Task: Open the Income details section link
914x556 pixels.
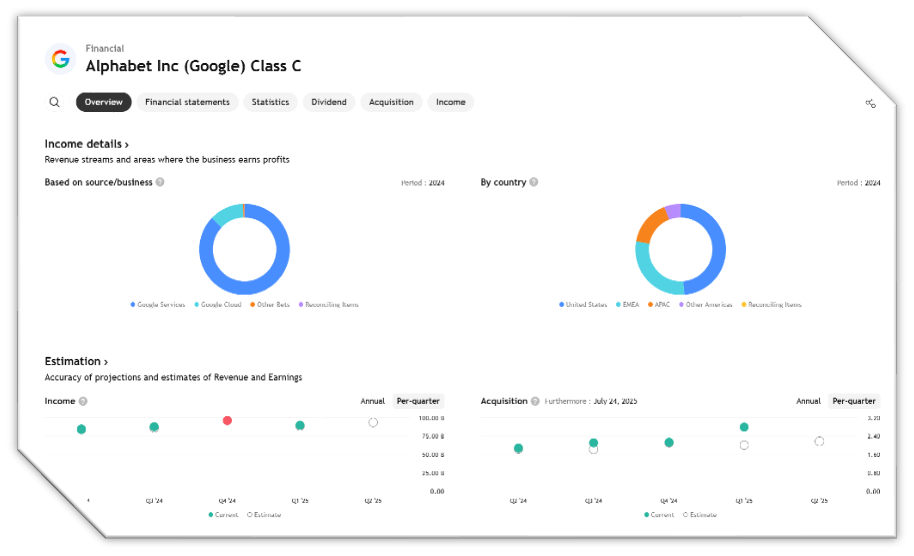Action: 87,144
